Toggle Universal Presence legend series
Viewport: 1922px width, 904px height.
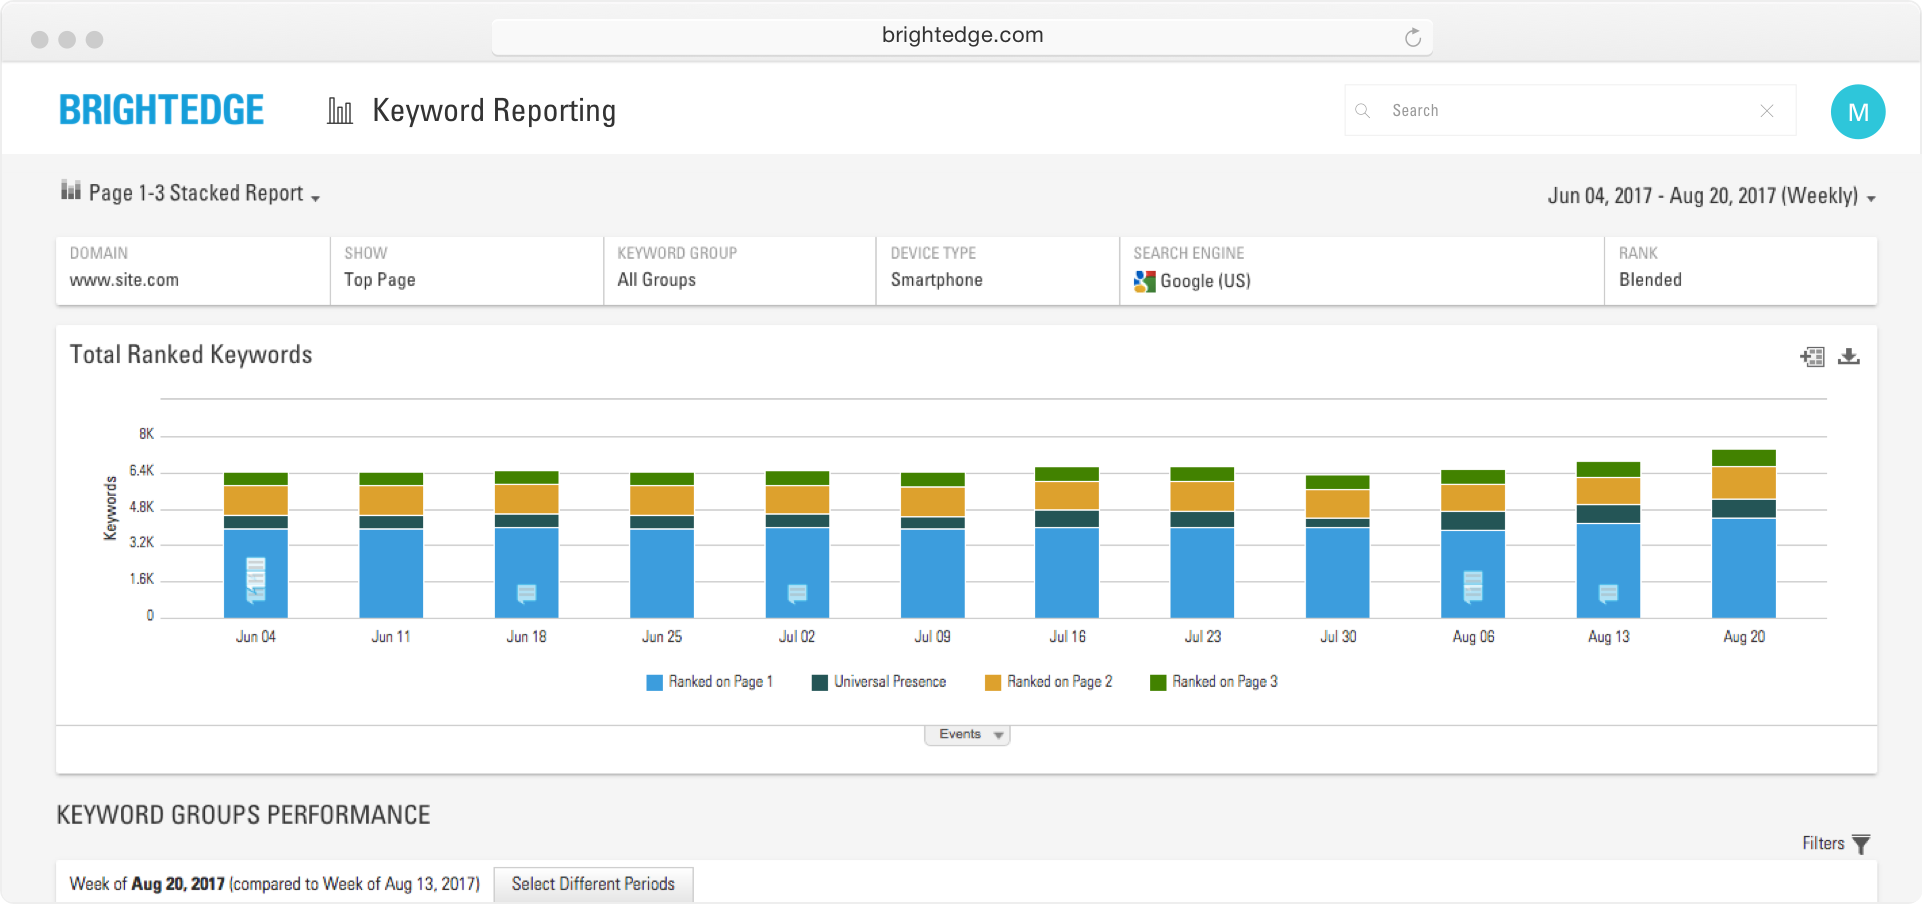pos(879,682)
